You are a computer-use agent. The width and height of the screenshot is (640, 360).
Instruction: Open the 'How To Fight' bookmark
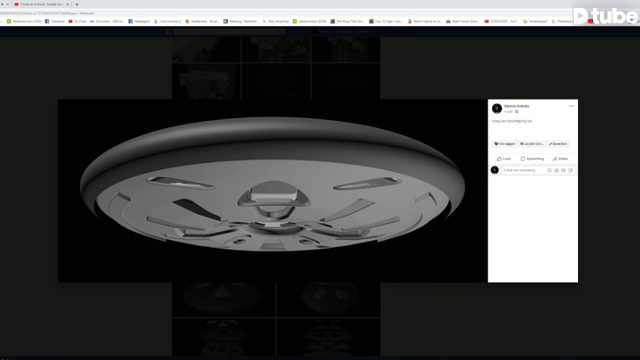point(387,21)
